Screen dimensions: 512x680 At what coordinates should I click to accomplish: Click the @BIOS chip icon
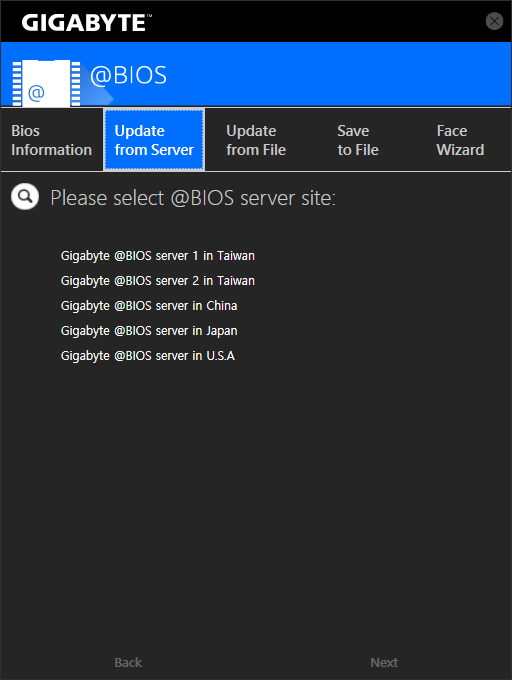(46, 83)
